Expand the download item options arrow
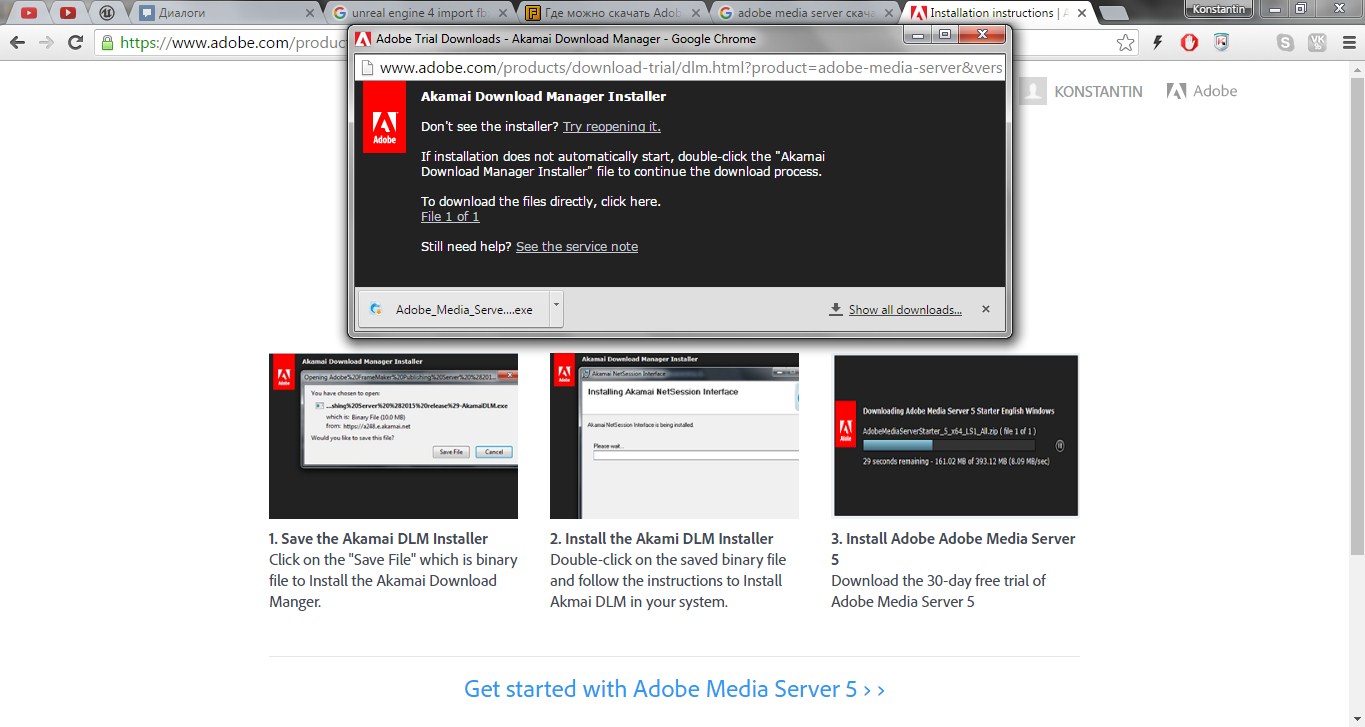1365x727 pixels. pos(557,309)
